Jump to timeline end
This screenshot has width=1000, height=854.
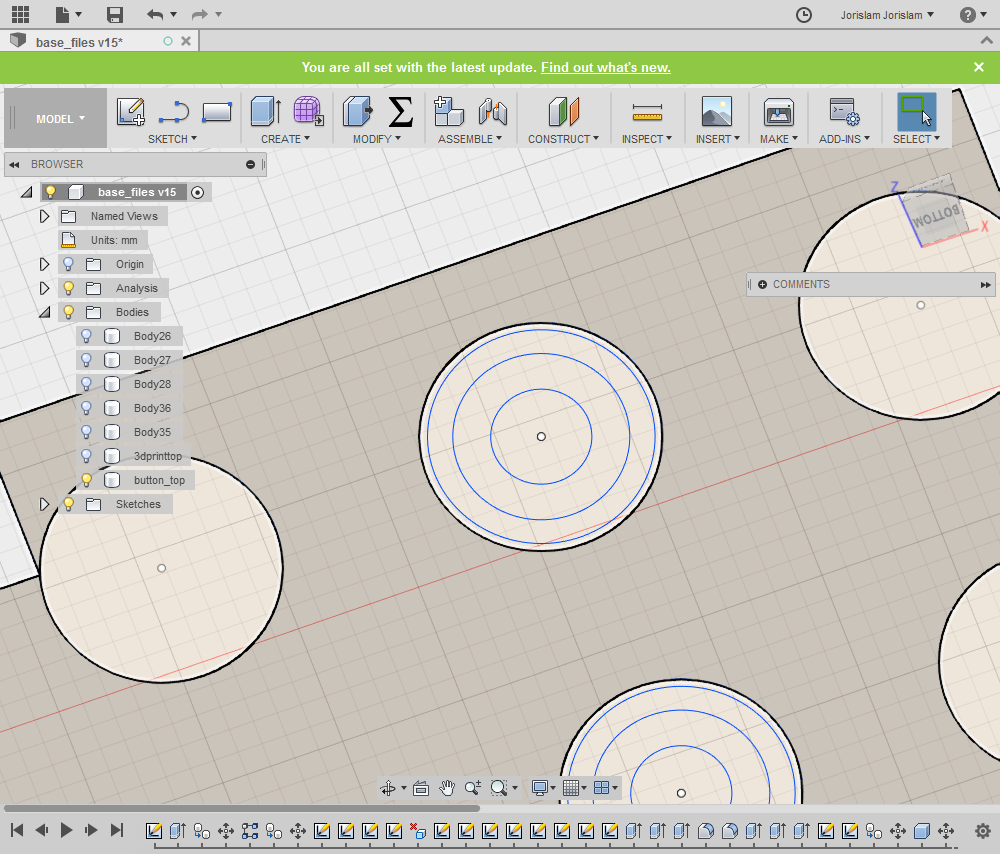(x=117, y=830)
